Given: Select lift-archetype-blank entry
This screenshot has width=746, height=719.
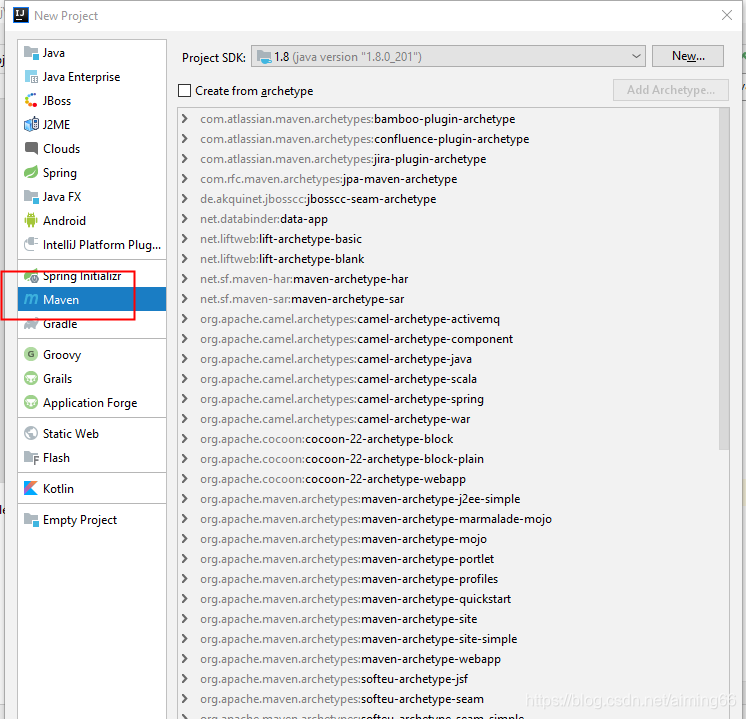Looking at the screenshot, I should coord(282,259).
